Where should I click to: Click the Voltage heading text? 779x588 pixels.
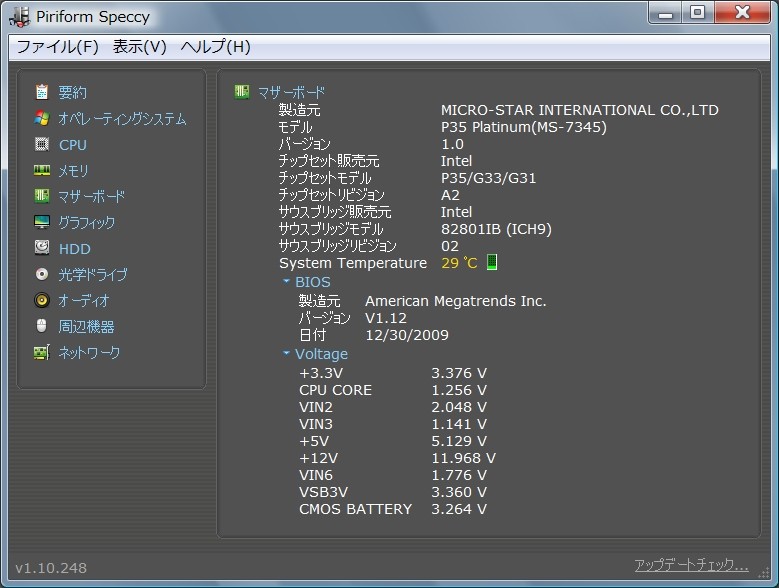pyautogui.click(x=321, y=354)
